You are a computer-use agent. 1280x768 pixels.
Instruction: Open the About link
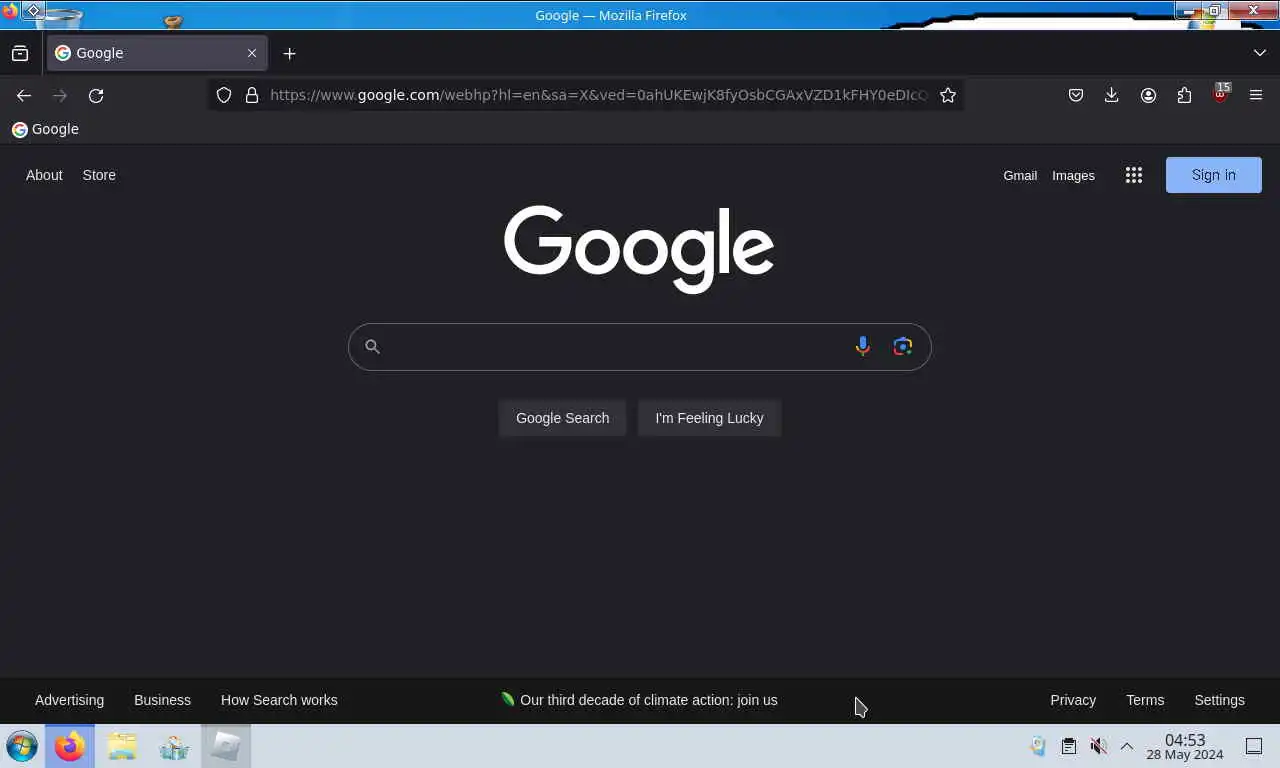click(44, 175)
